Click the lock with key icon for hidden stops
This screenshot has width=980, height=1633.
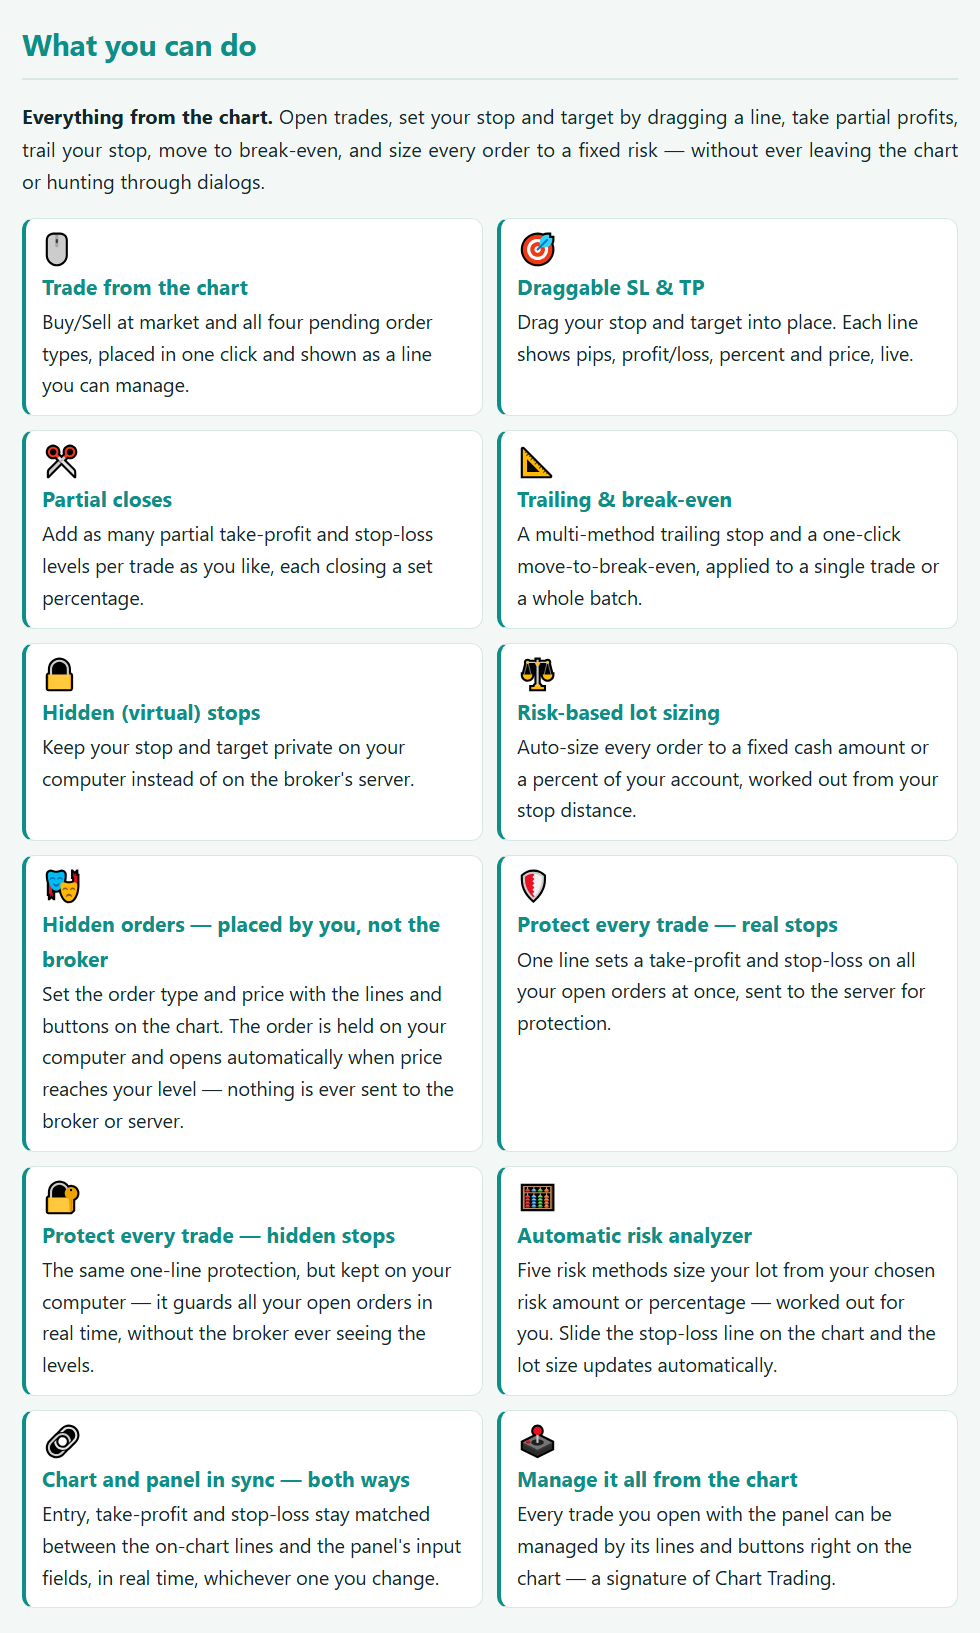coord(62,1197)
